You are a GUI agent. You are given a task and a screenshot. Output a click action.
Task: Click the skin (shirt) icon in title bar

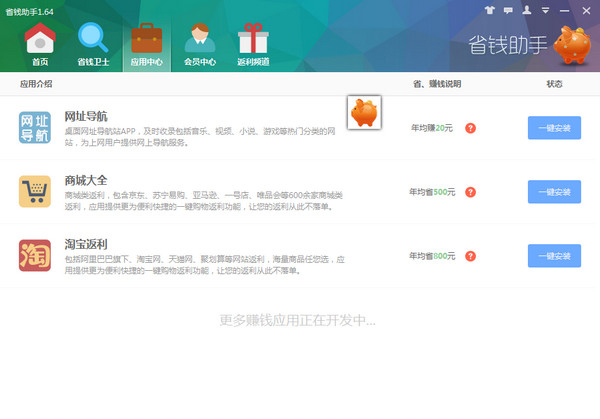click(489, 10)
